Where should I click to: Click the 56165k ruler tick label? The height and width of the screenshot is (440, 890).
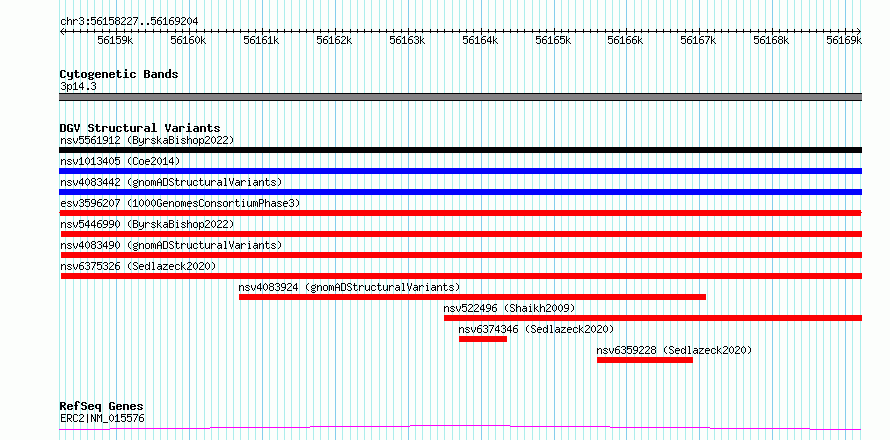pyautogui.click(x=553, y=40)
